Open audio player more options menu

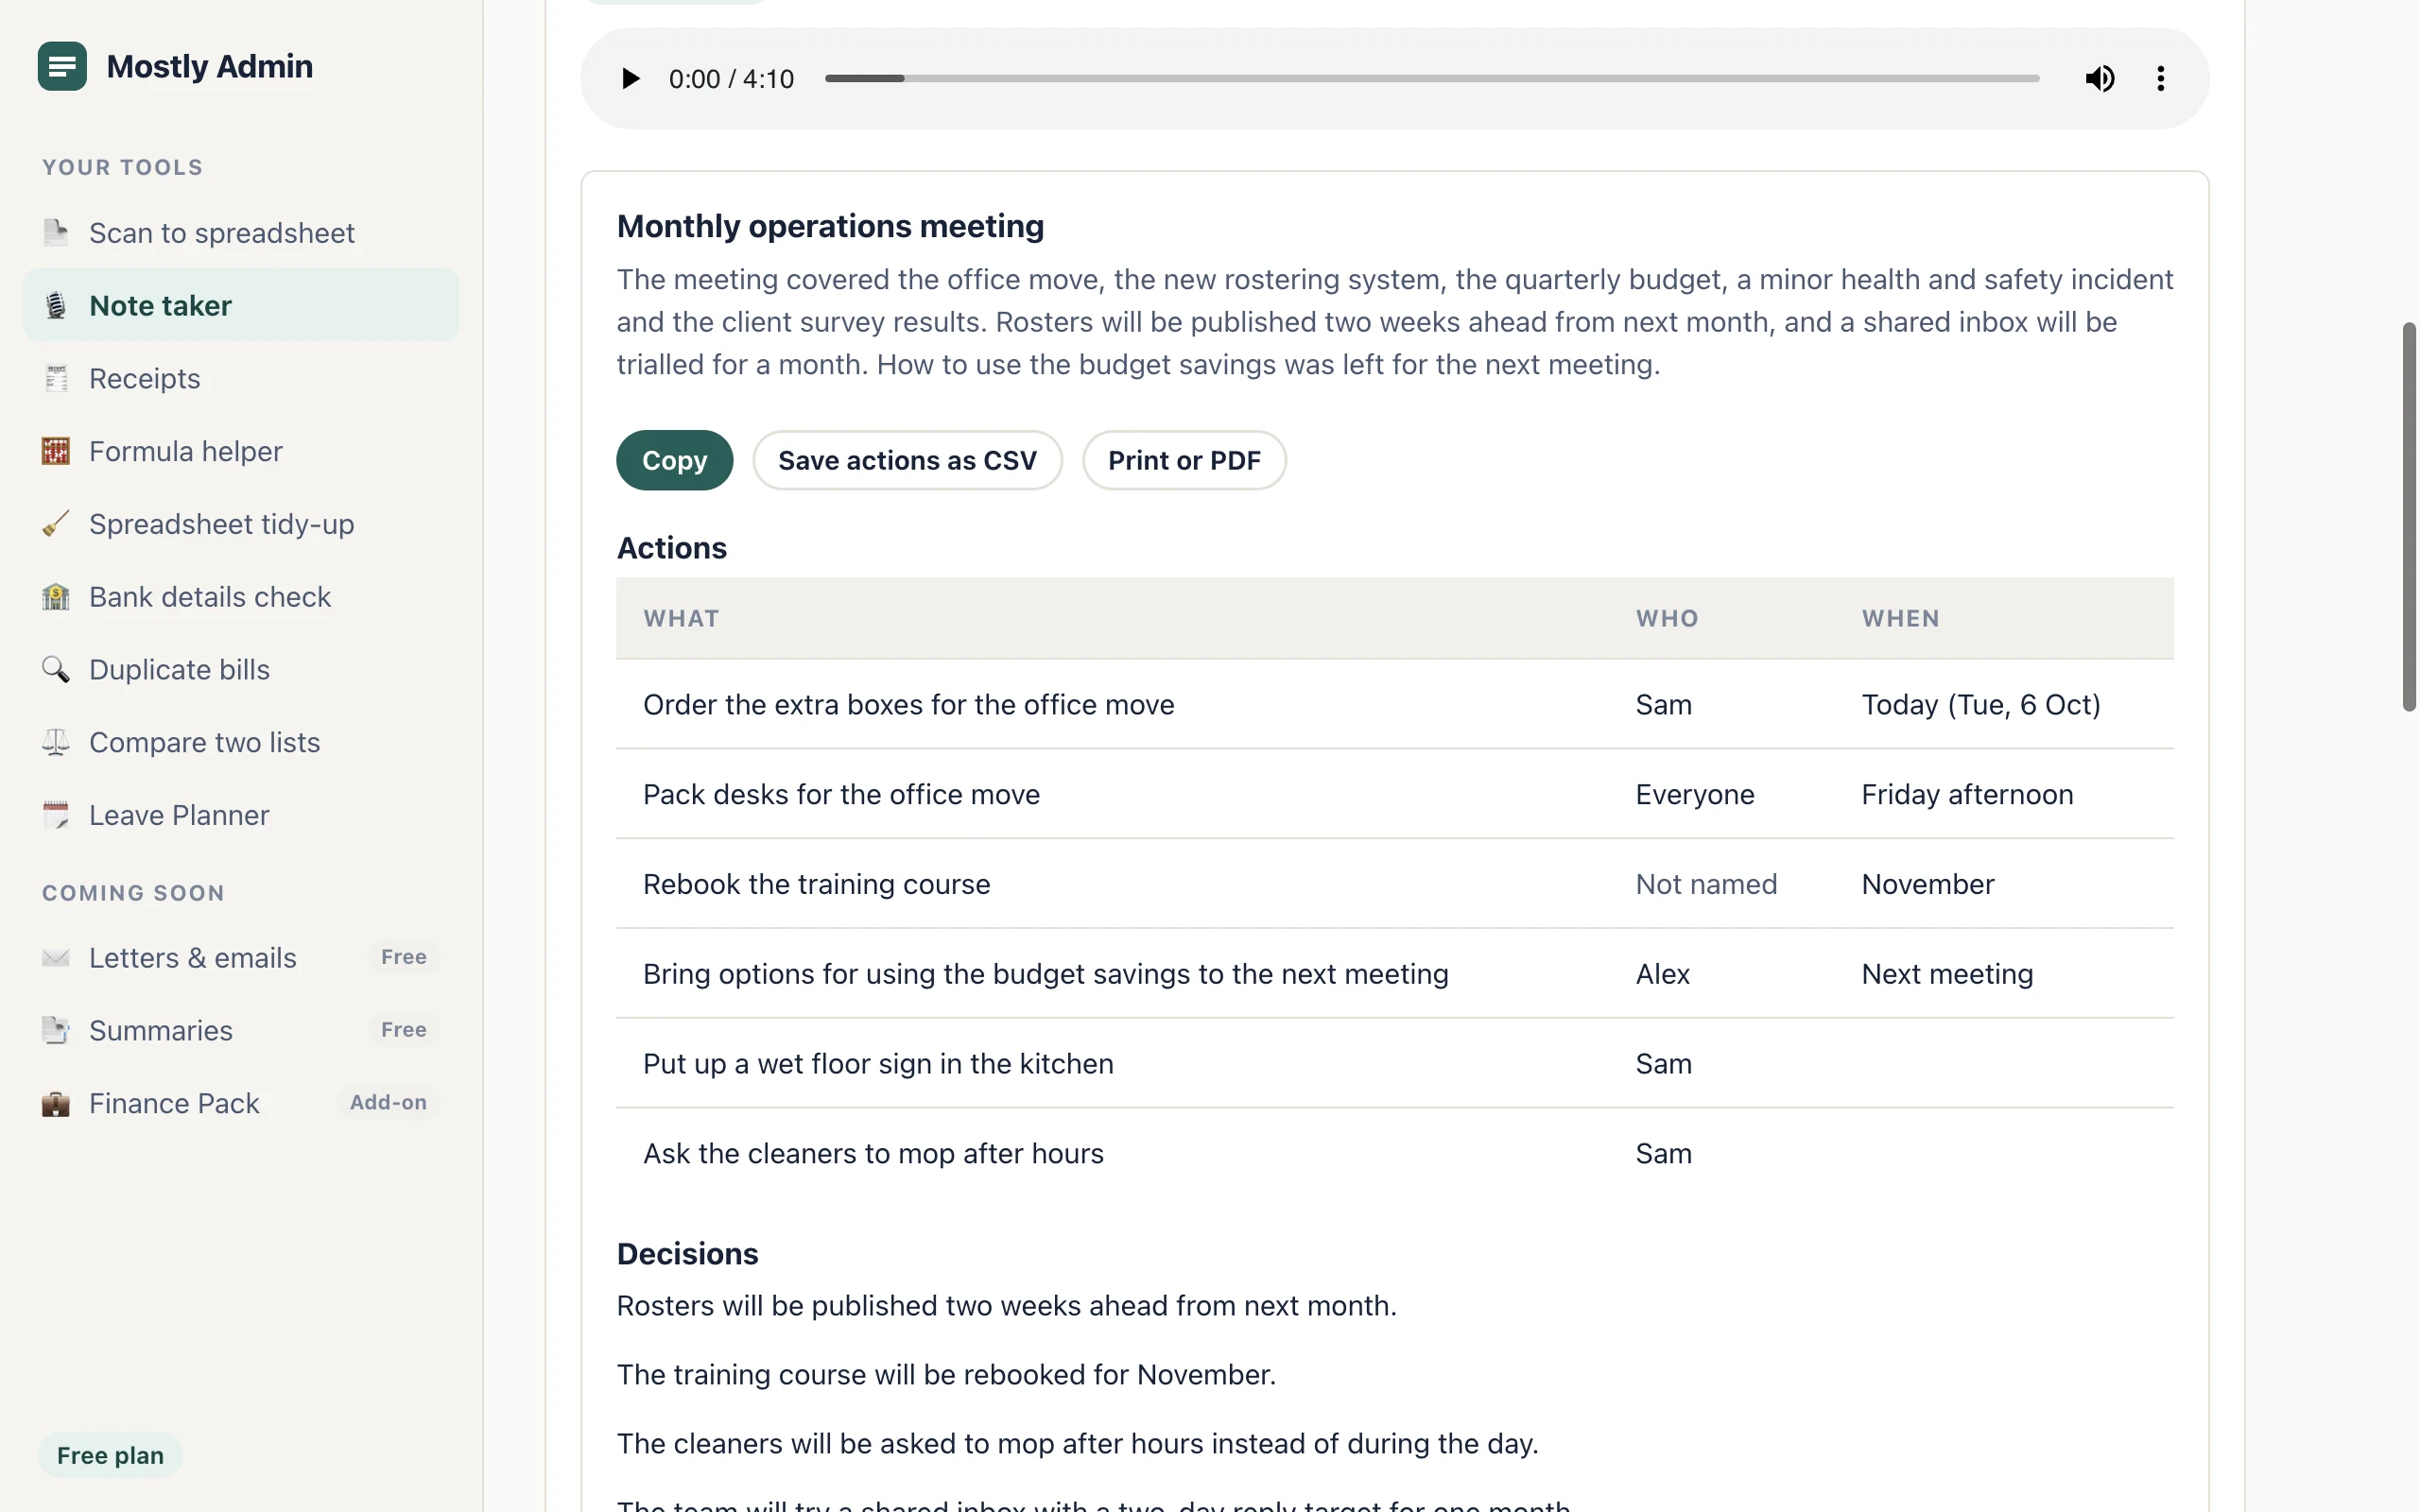(x=2160, y=78)
